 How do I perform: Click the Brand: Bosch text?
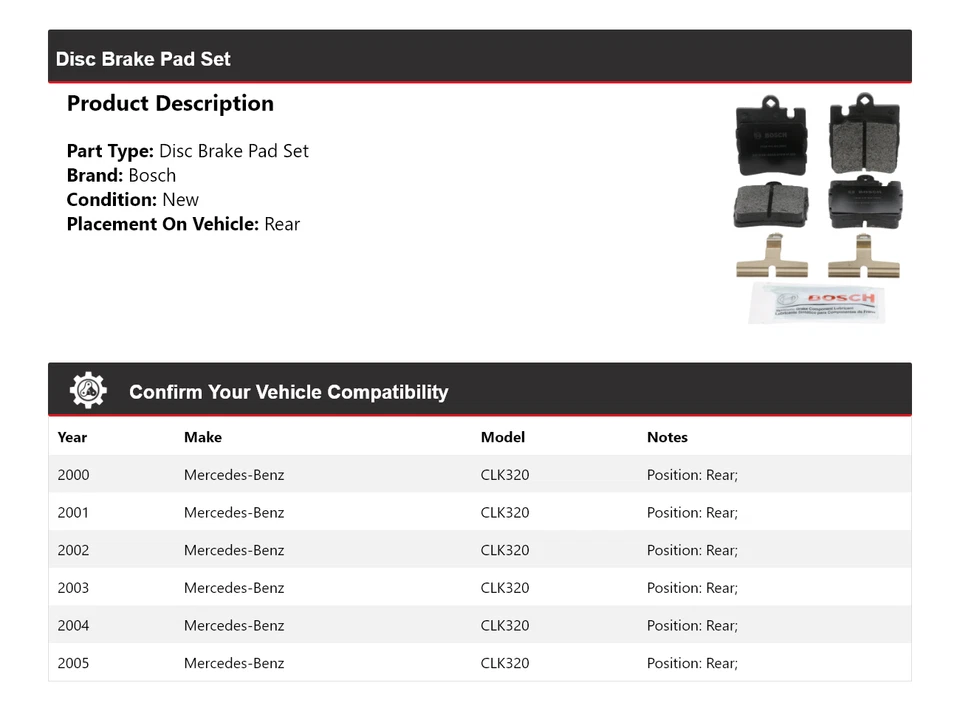point(121,175)
